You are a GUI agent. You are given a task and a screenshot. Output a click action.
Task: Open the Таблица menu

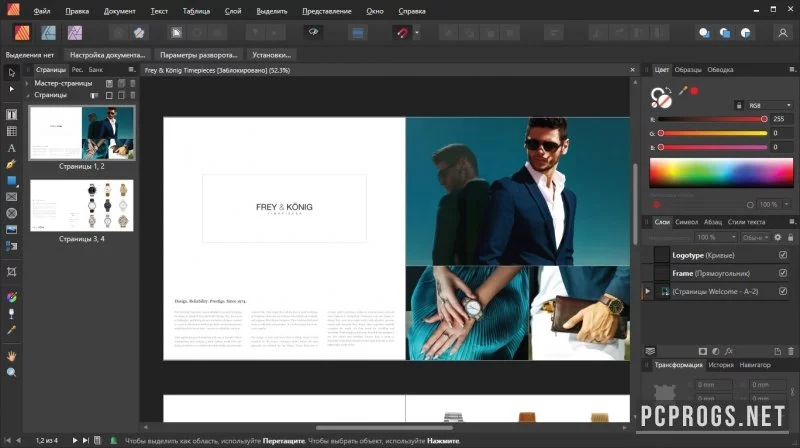pyautogui.click(x=196, y=11)
